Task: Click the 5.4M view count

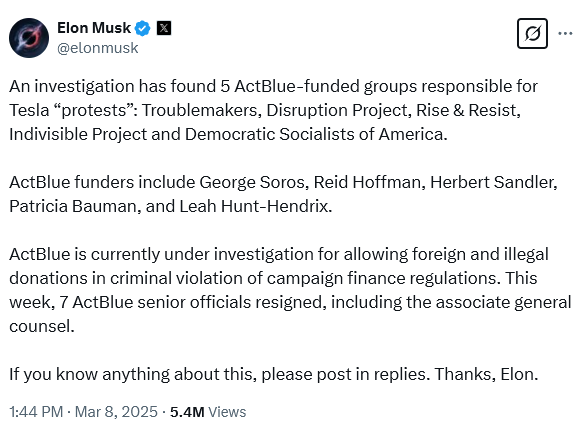Action: click(187, 412)
